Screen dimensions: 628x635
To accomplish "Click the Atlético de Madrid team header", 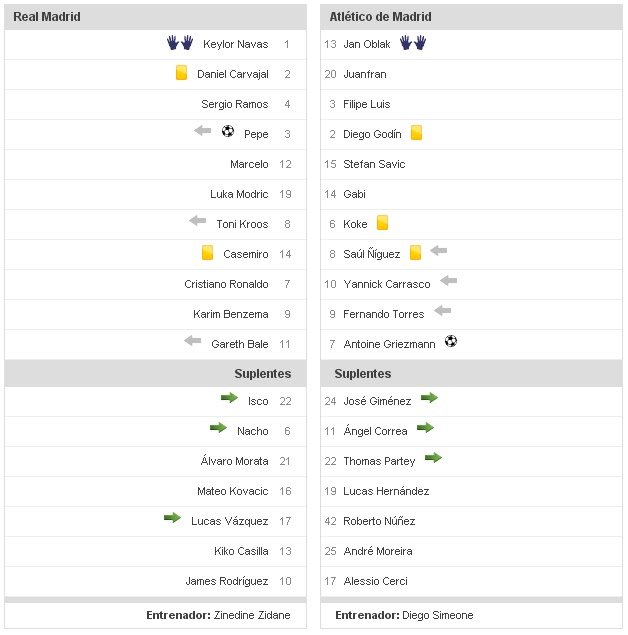I will [x=380, y=17].
